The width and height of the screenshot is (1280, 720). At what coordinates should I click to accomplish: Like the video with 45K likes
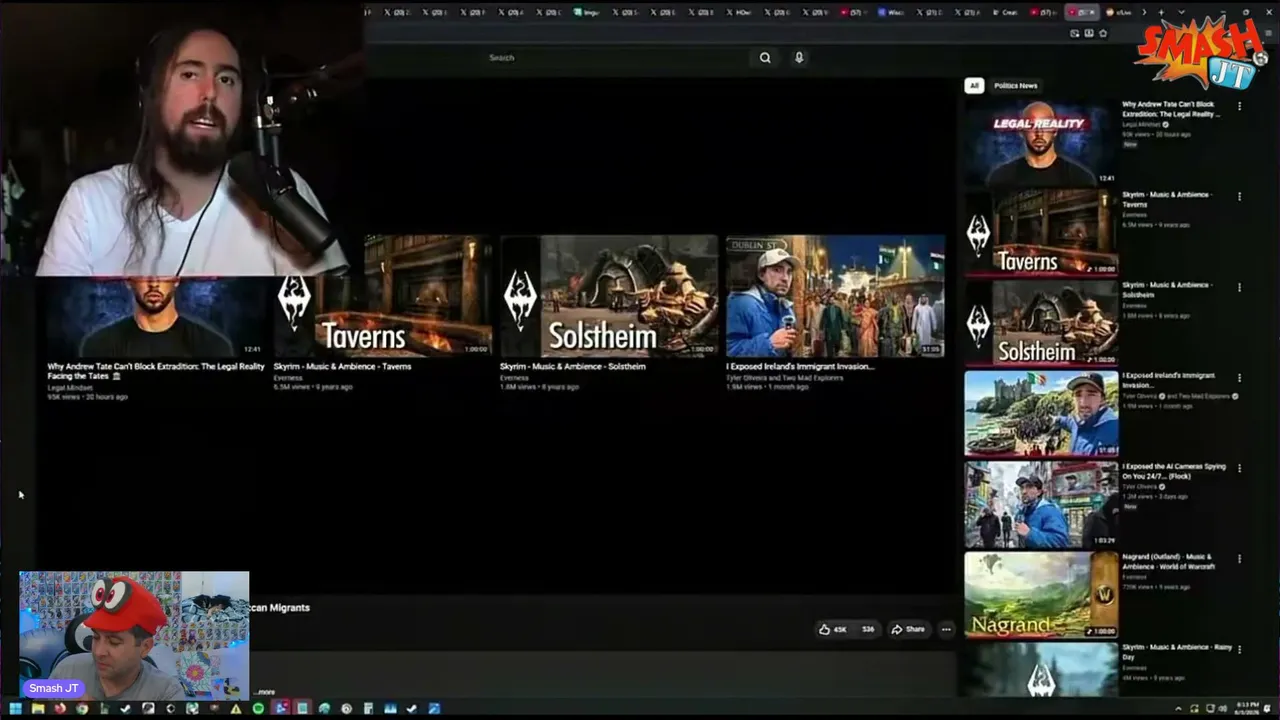833,629
